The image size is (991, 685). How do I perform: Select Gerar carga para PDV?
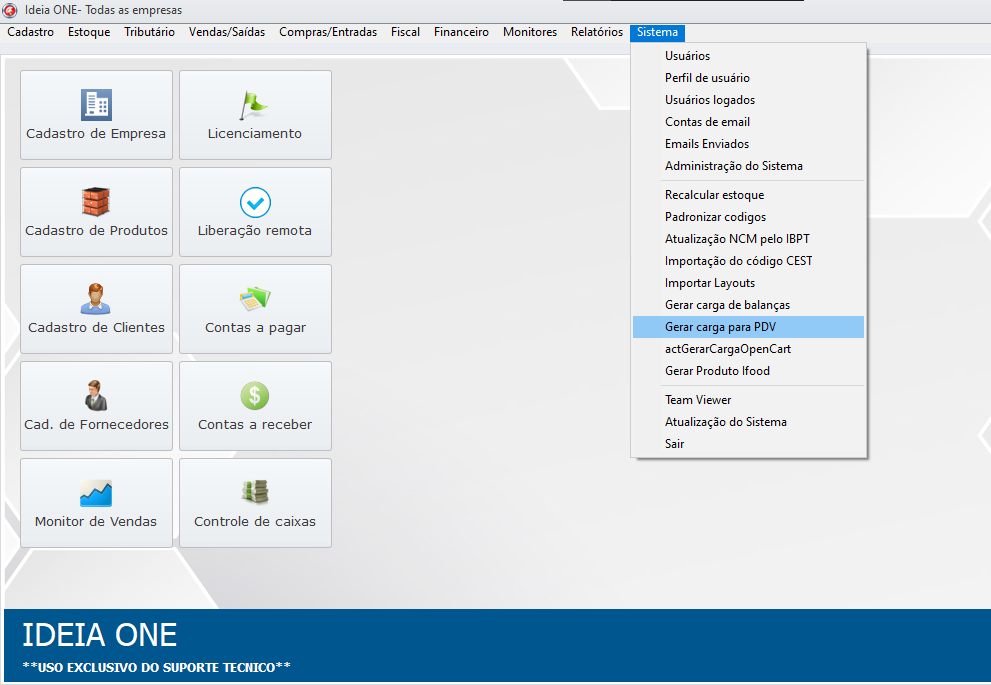[720, 327]
